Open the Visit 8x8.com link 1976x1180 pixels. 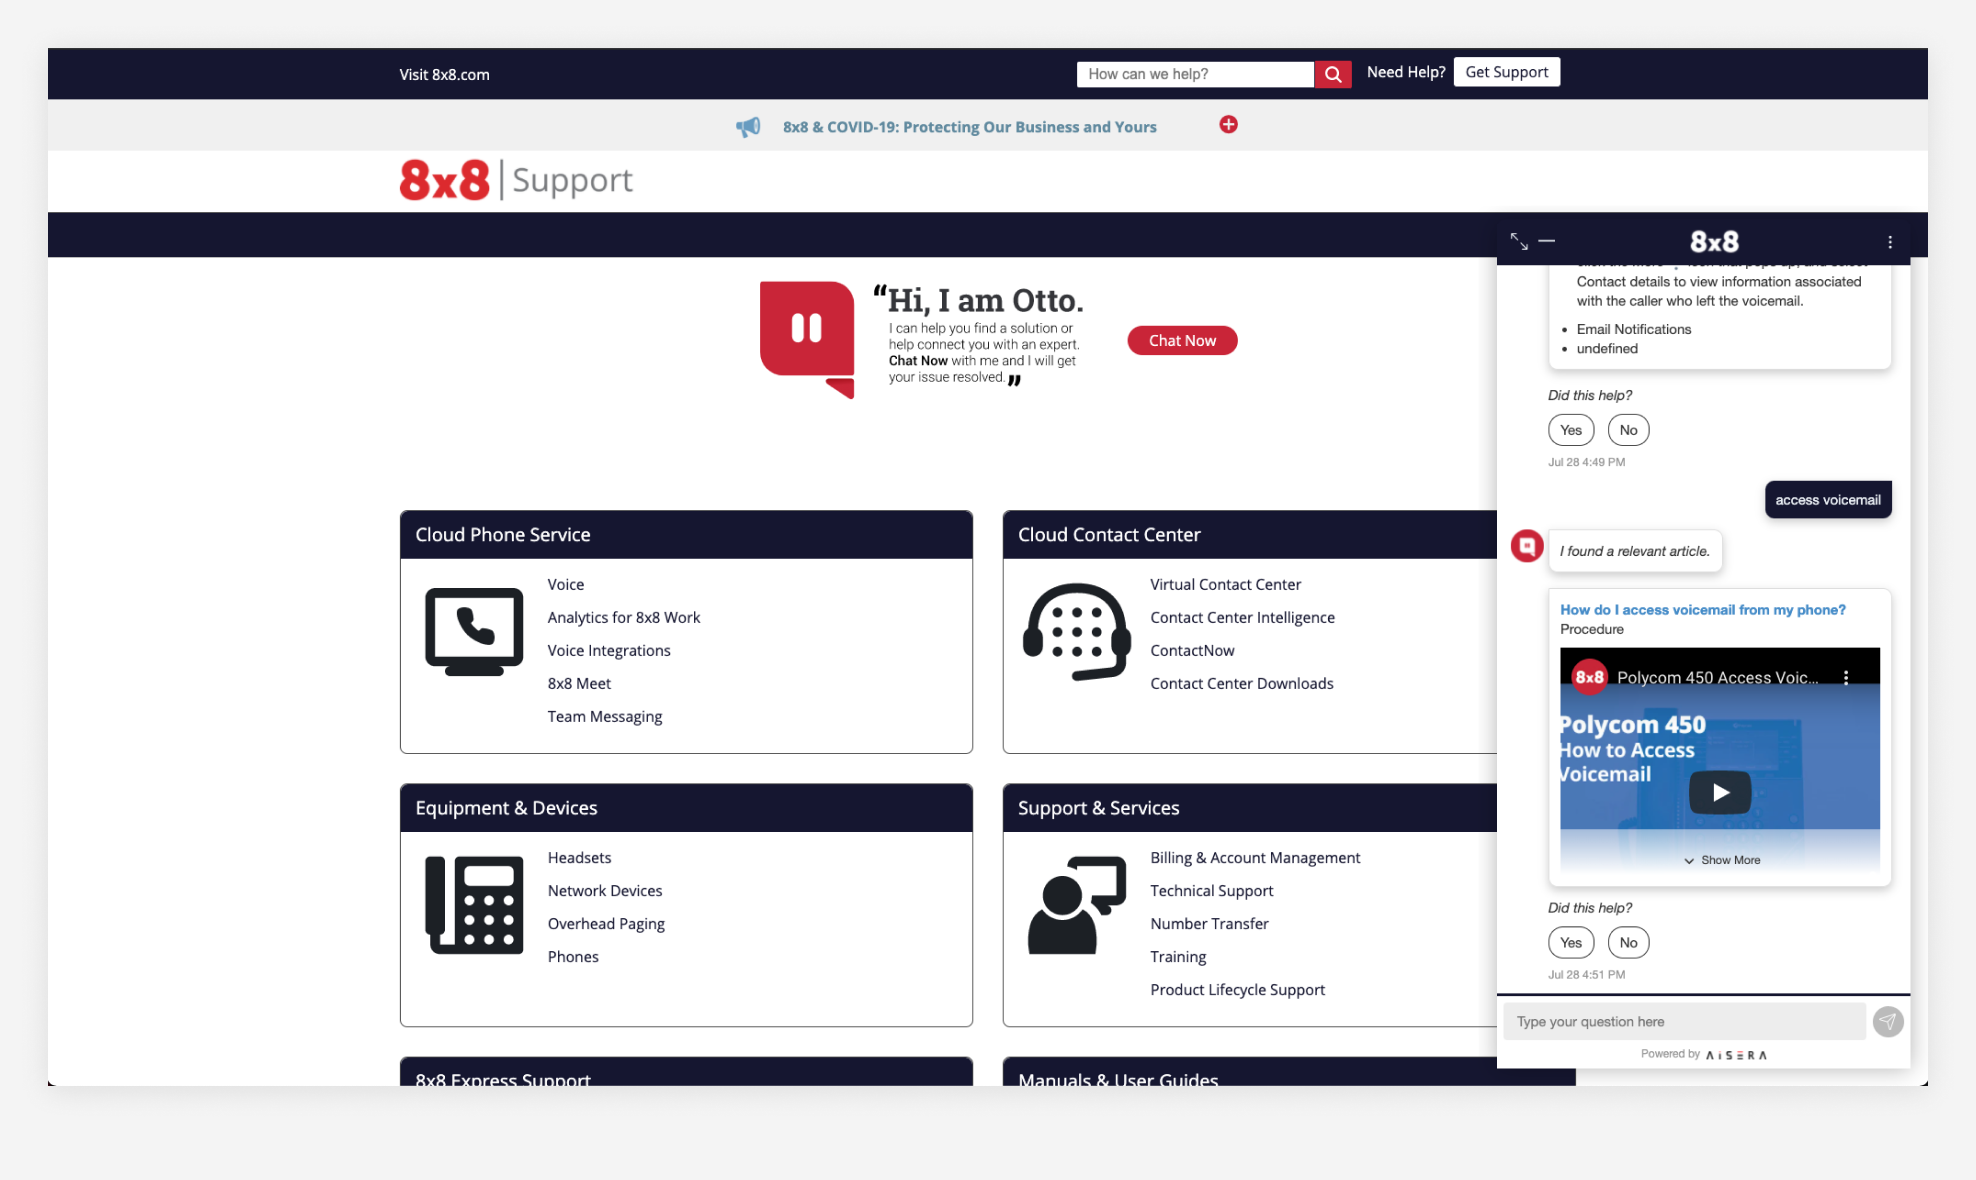tap(444, 75)
